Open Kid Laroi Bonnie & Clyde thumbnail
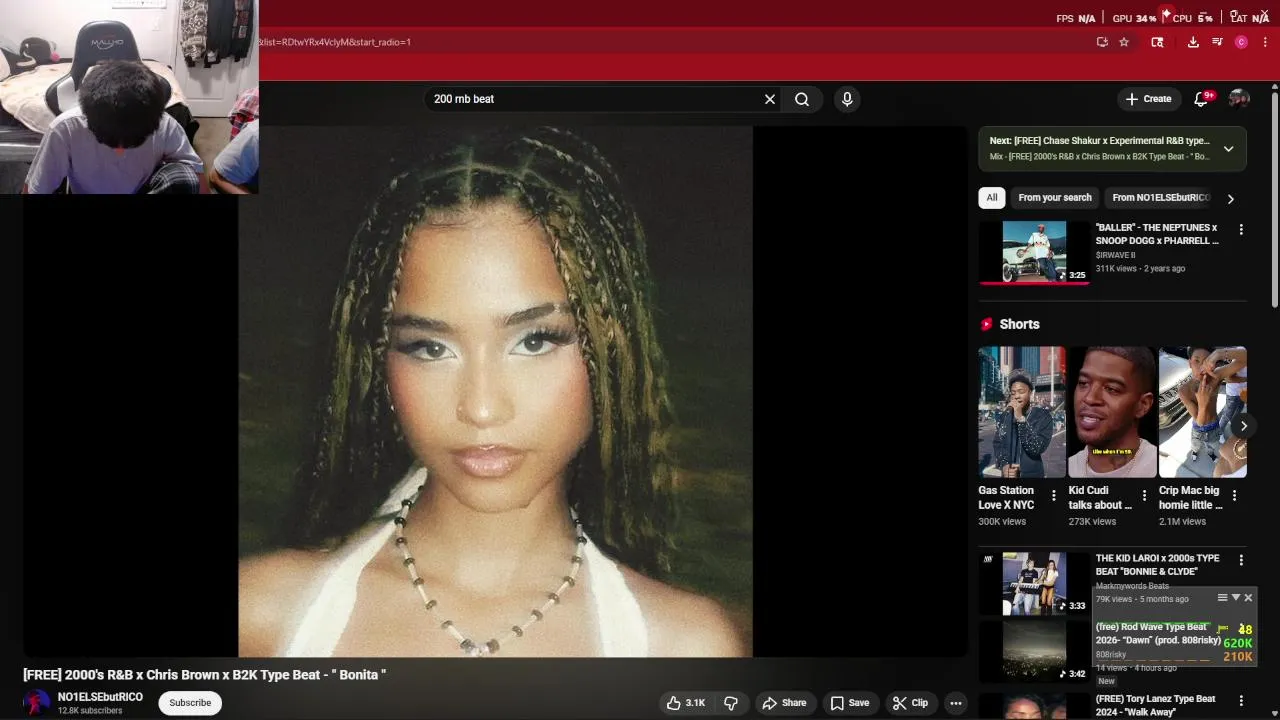Viewport: 1280px width, 720px height. coord(1033,582)
